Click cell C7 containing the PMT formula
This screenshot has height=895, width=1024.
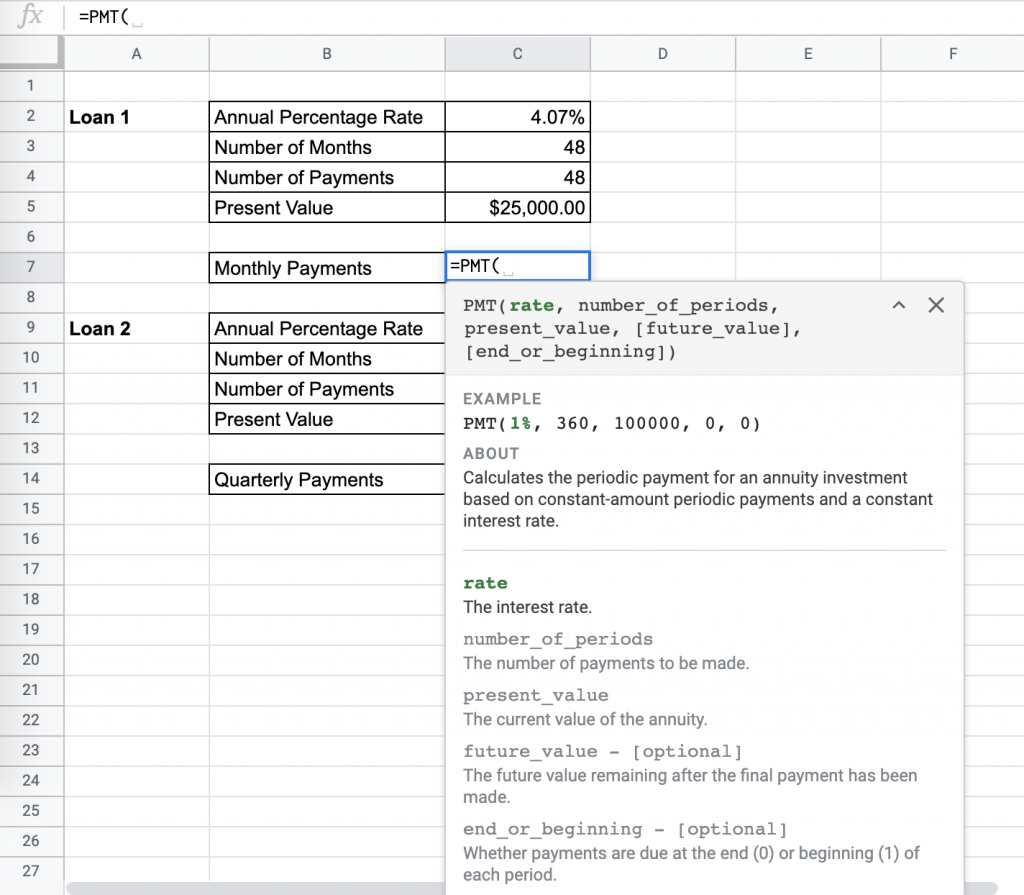[517, 266]
